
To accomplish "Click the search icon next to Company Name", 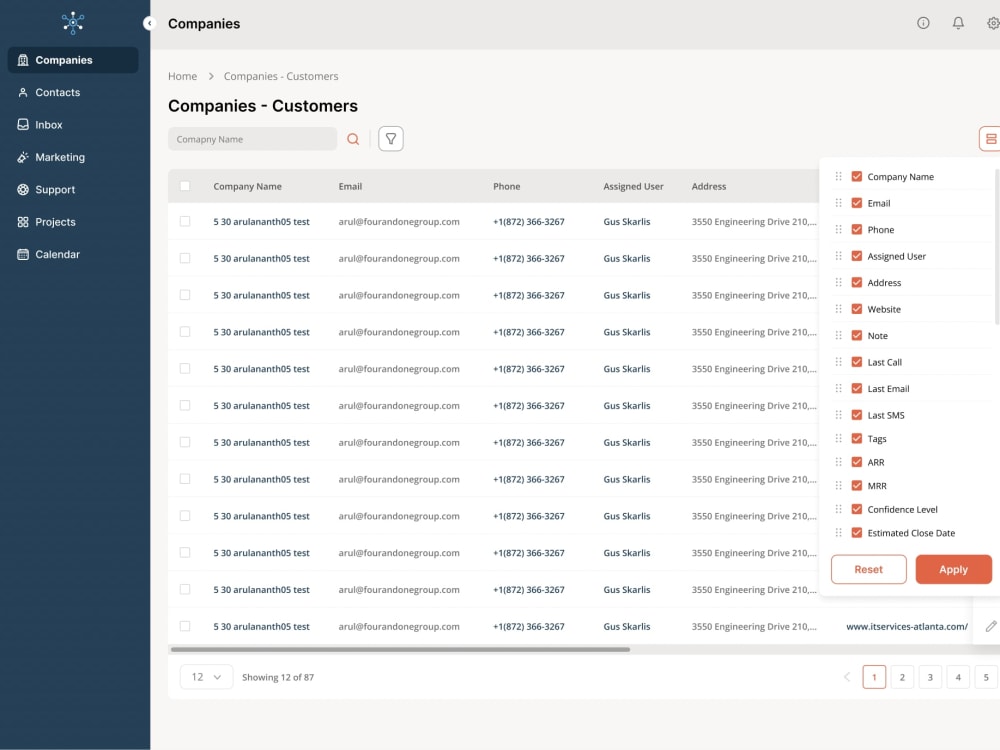I will (353, 138).
